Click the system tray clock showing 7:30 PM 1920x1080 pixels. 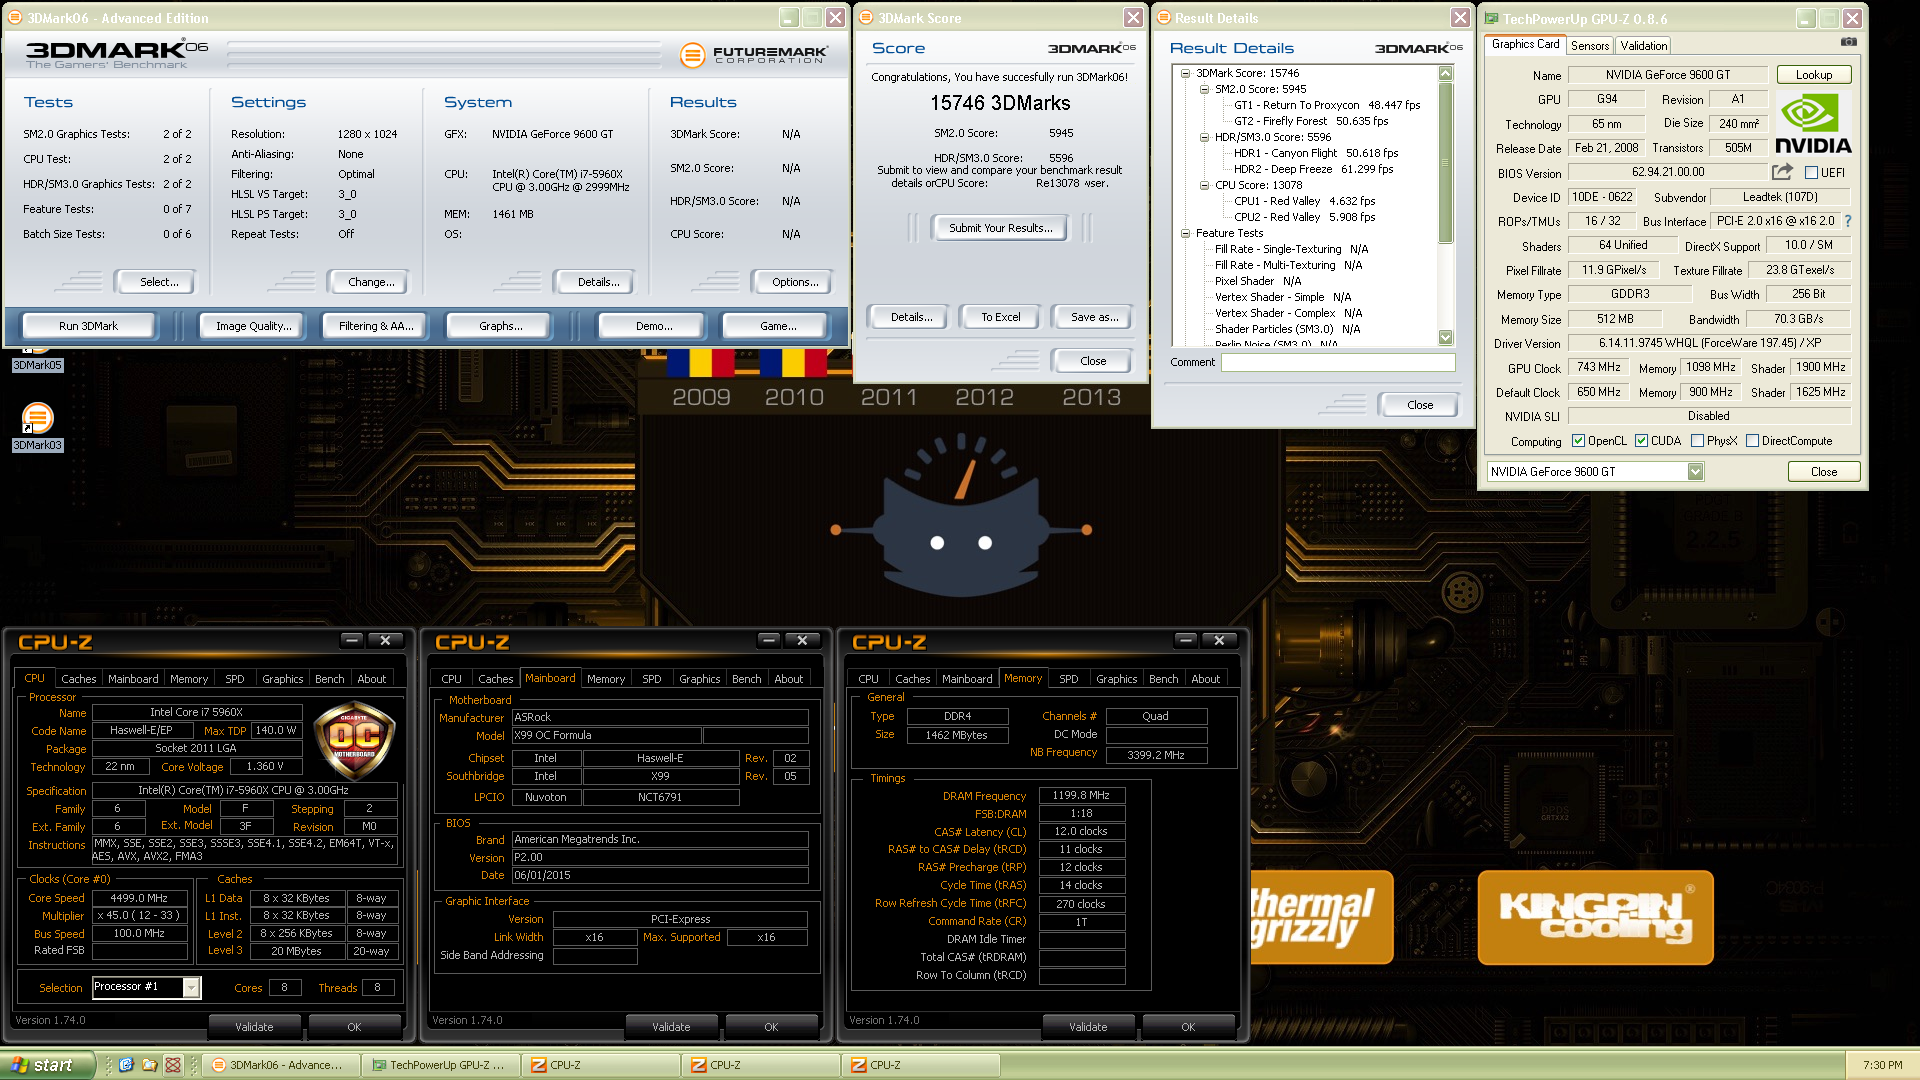pyautogui.click(x=1882, y=1065)
